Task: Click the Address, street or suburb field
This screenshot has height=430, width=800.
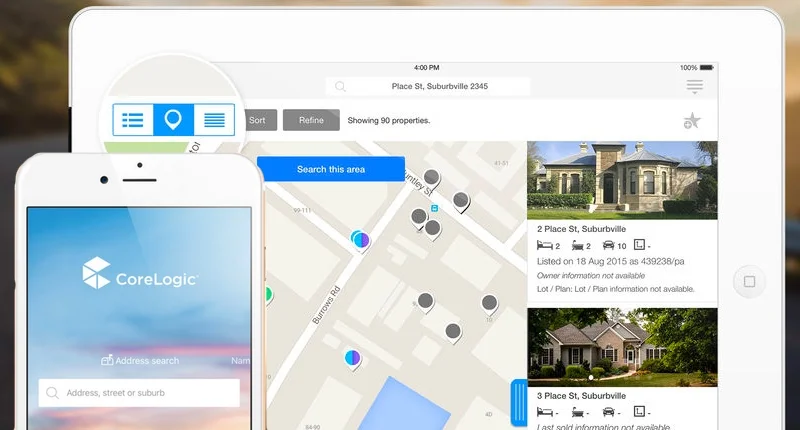Action: (140, 393)
